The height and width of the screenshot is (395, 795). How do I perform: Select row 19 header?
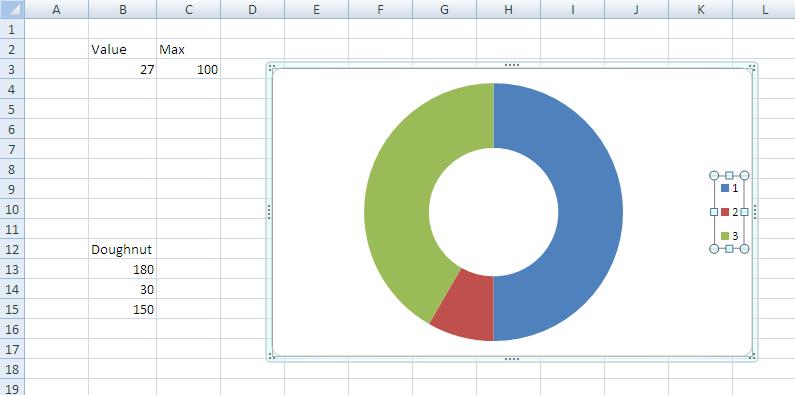[12, 388]
